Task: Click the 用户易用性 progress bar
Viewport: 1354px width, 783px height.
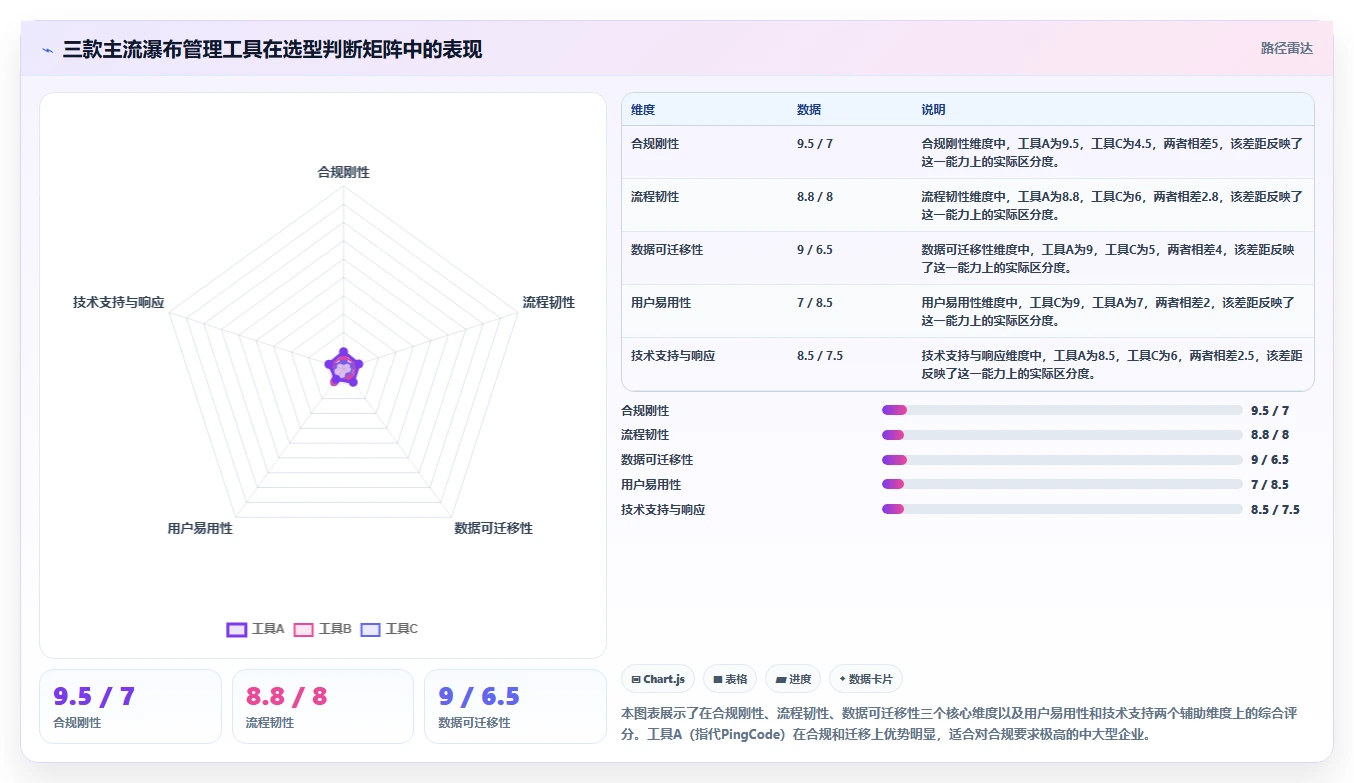Action: (x=1062, y=485)
